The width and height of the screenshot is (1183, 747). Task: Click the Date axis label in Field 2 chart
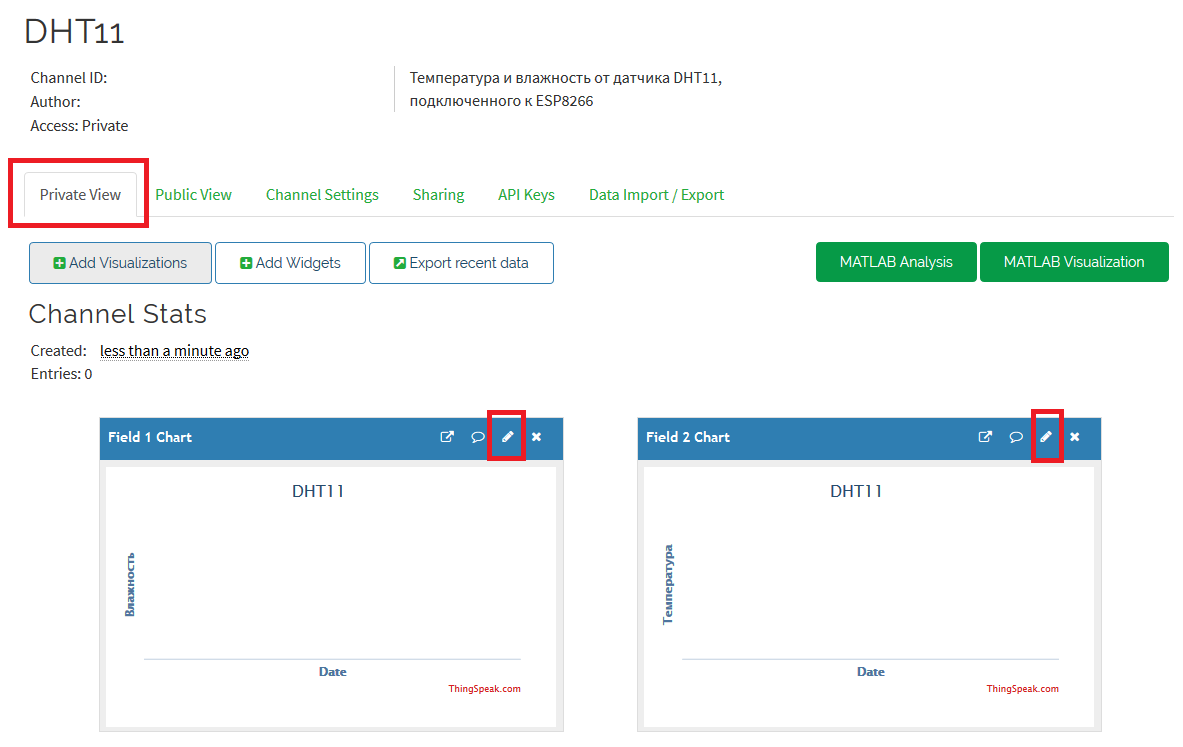(871, 672)
